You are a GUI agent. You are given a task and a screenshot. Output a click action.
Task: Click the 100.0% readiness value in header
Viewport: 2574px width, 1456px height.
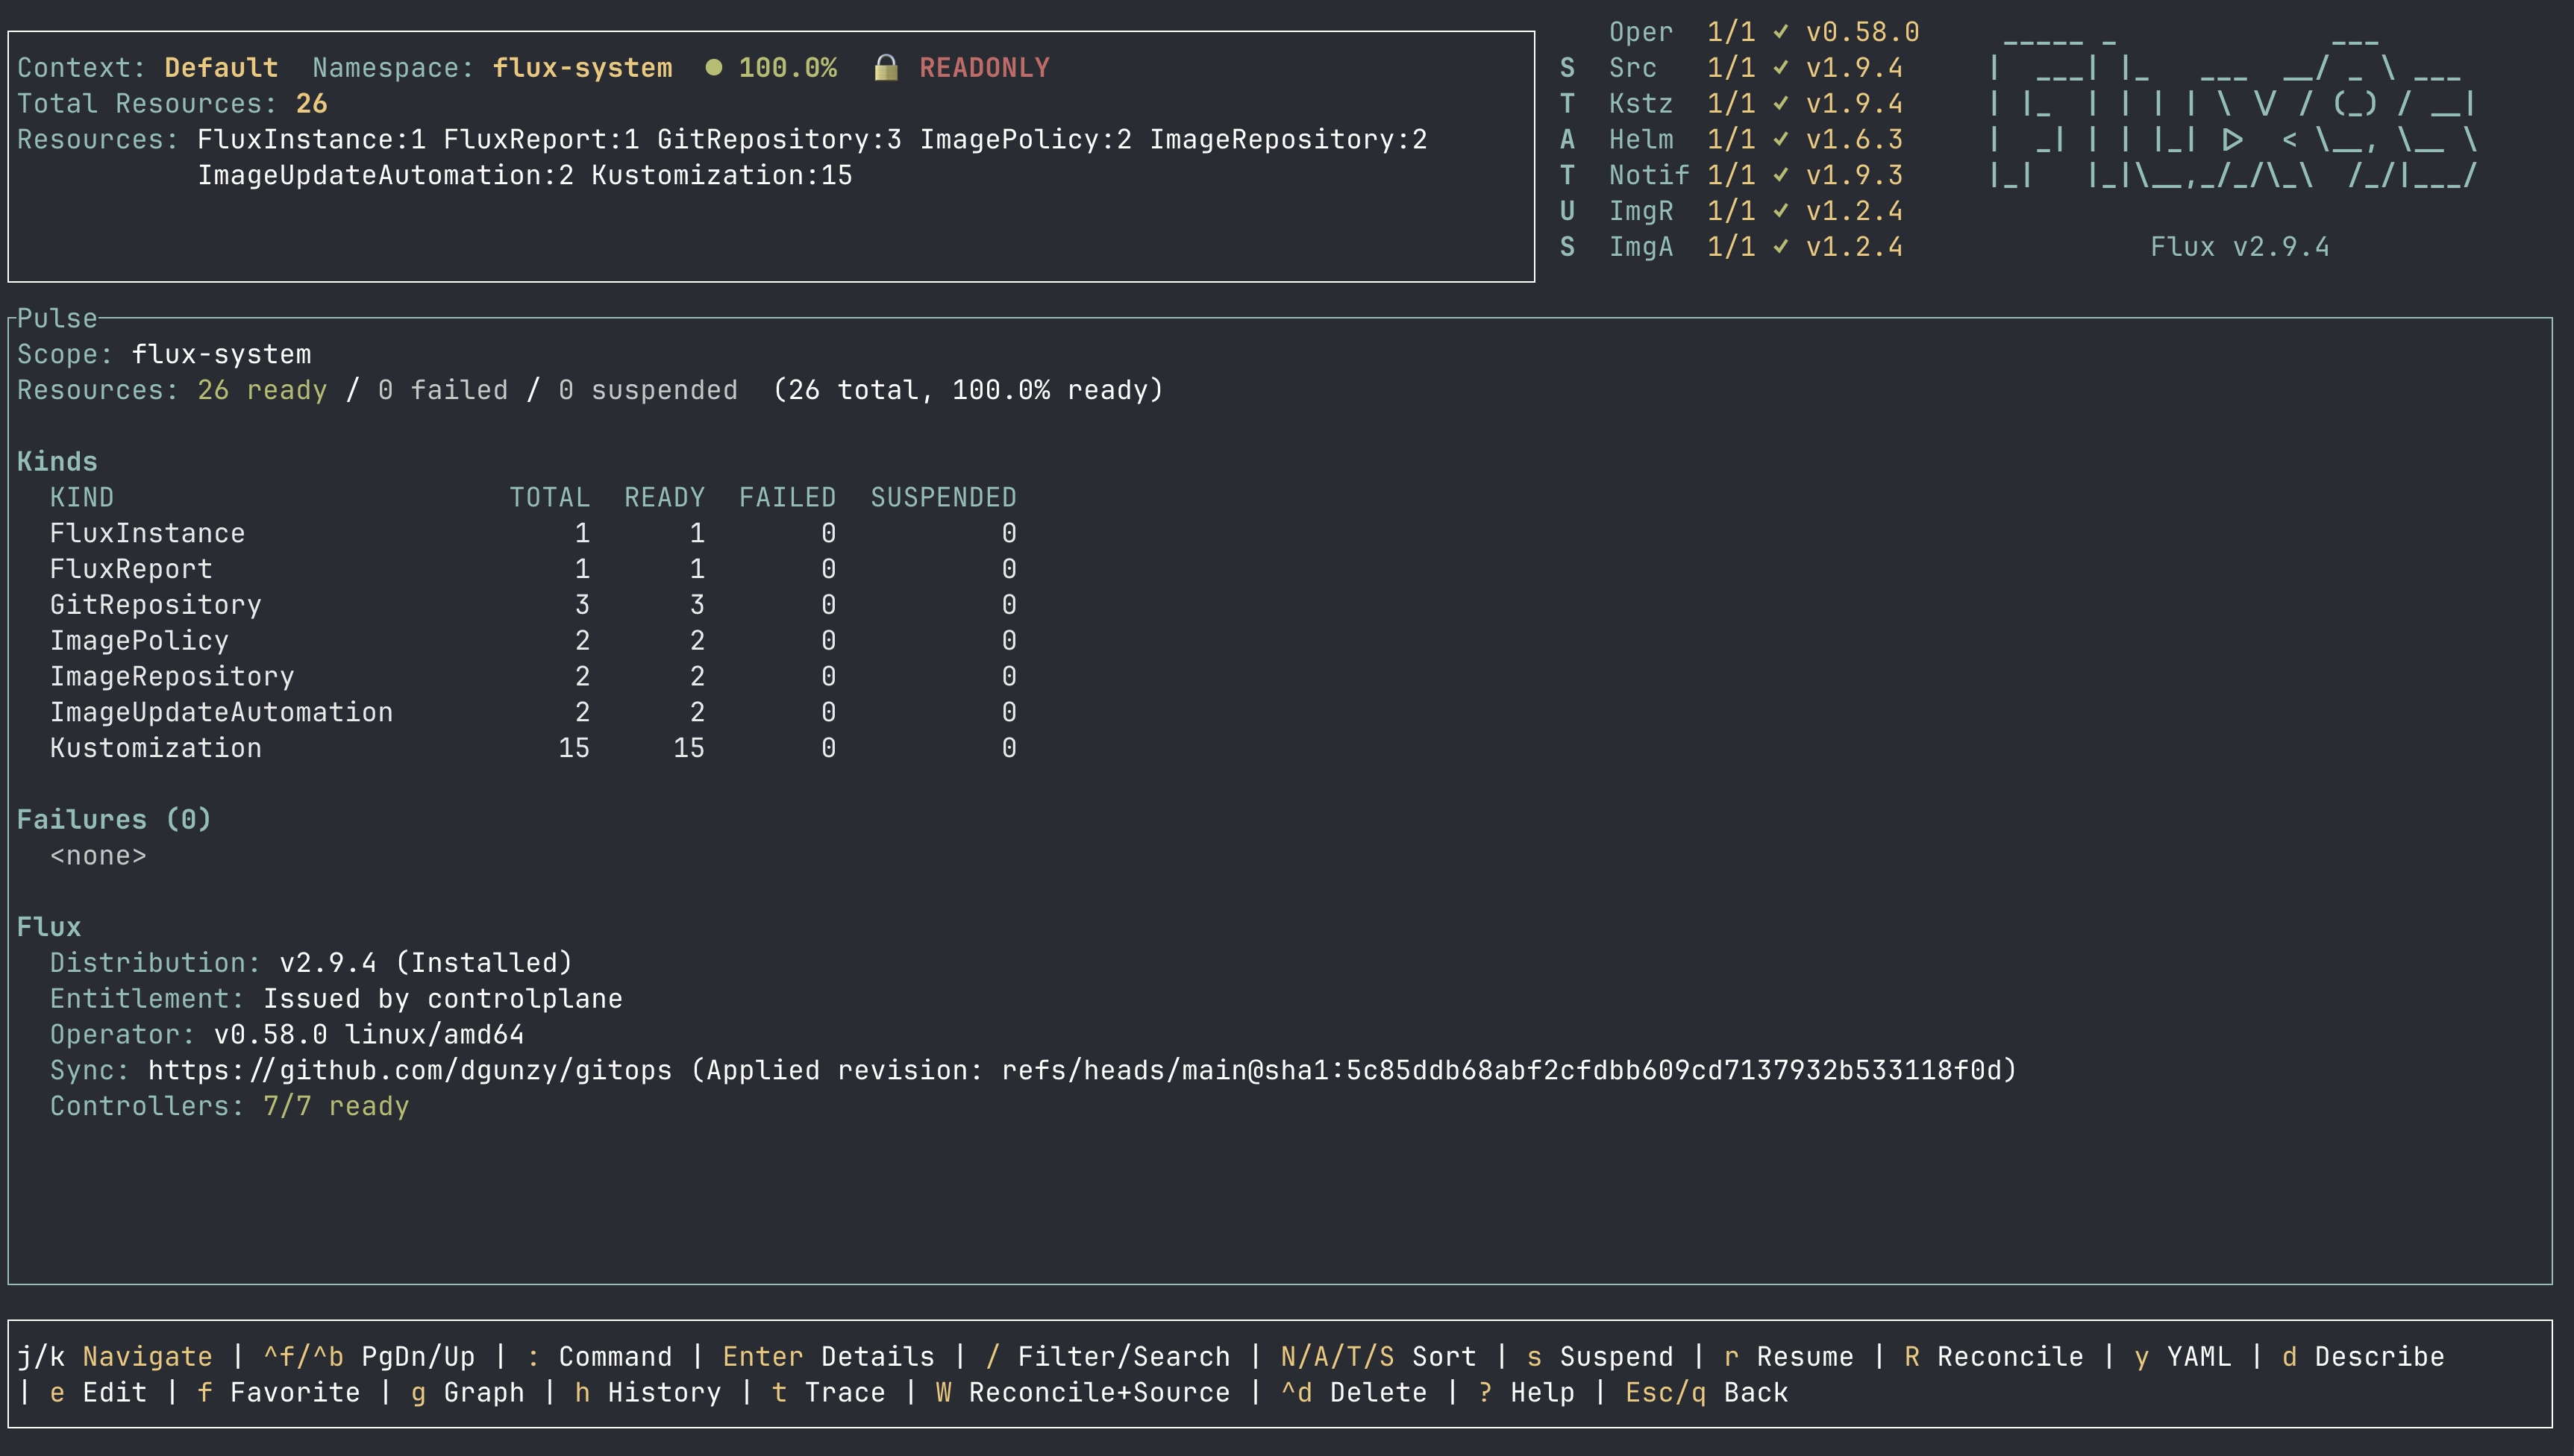click(x=788, y=68)
